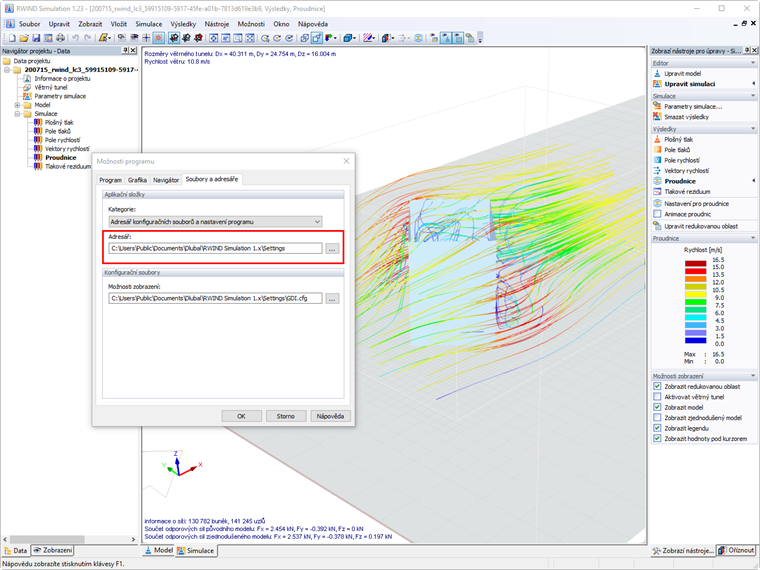Click Nápověda button in dialog
Viewport: 760px width, 570px height.
(x=330, y=416)
